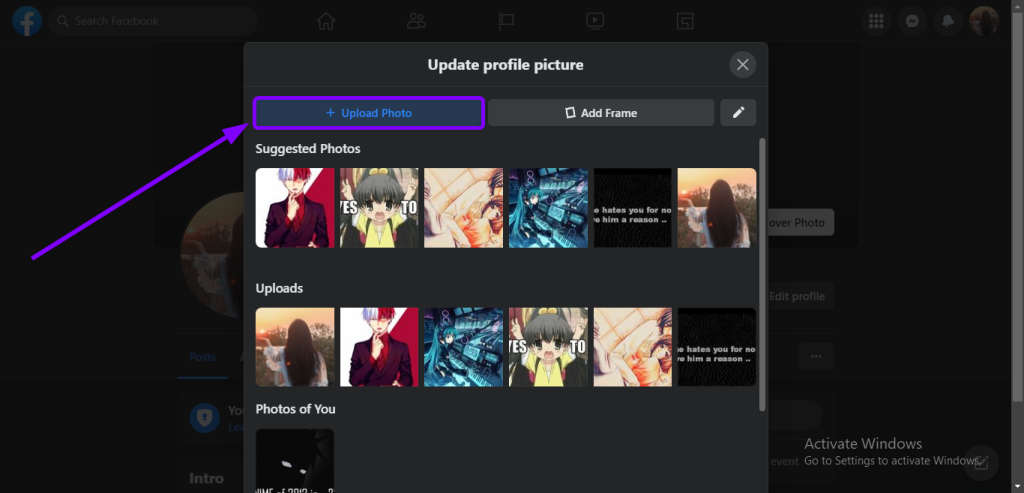Image resolution: width=1024 pixels, height=493 pixels.
Task: Open the Messenger icon
Action: 912,21
